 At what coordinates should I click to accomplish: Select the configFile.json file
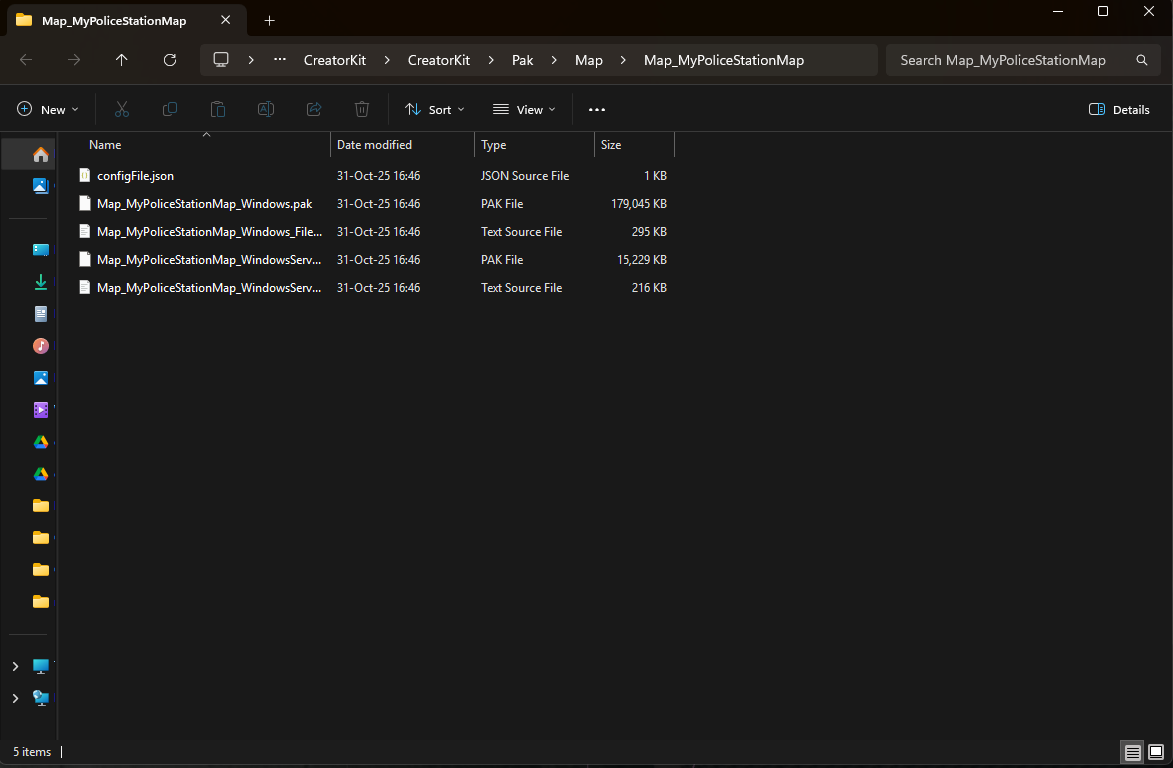pyautogui.click(x=135, y=175)
